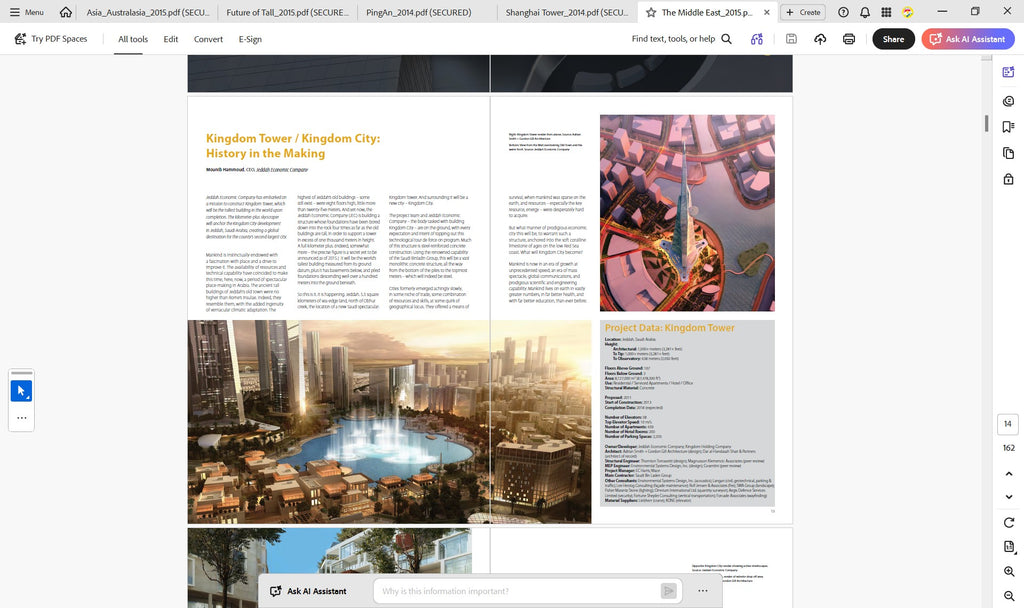Click the Share button
1024x608 pixels.
coord(893,39)
